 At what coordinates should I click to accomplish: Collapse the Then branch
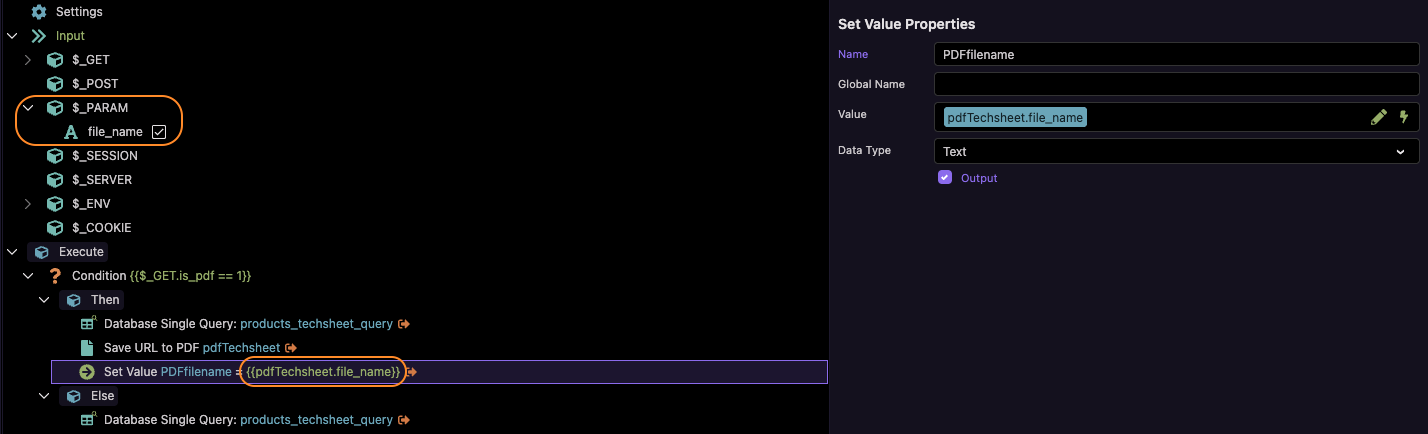click(x=44, y=300)
